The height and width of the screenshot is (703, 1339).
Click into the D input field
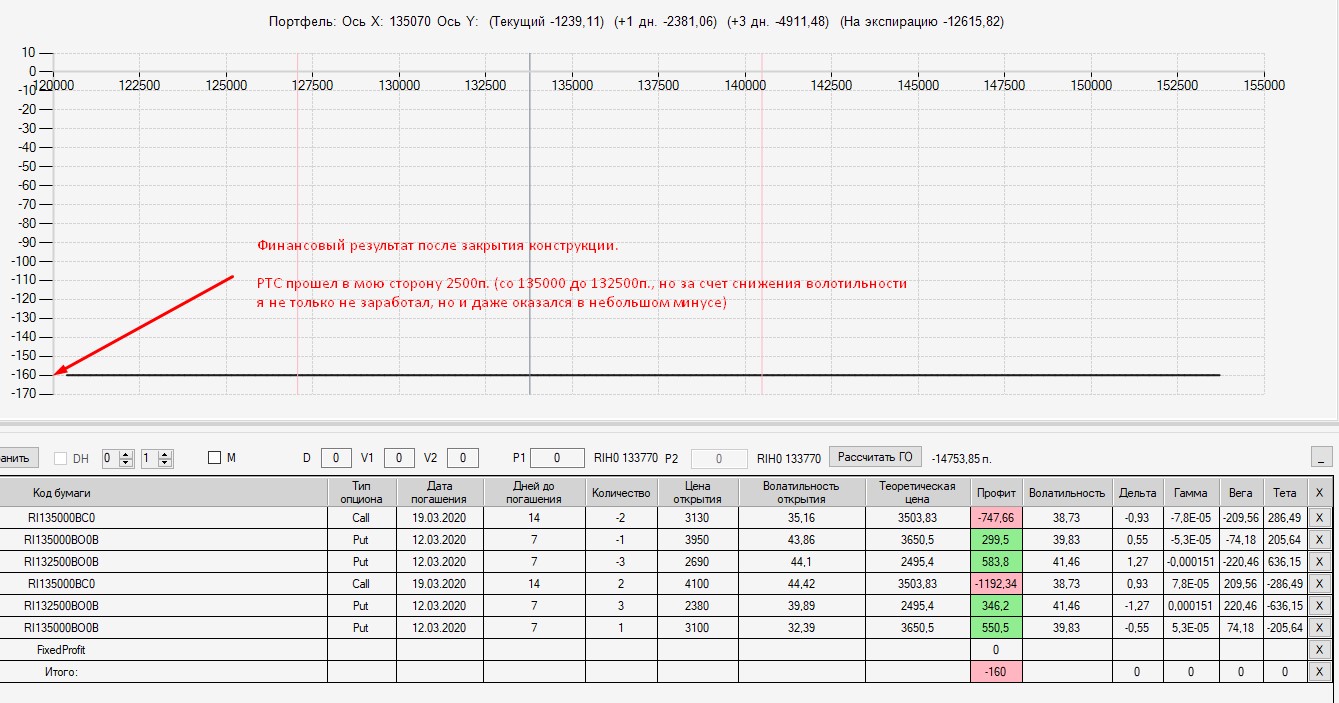click(x=336, y=458)
